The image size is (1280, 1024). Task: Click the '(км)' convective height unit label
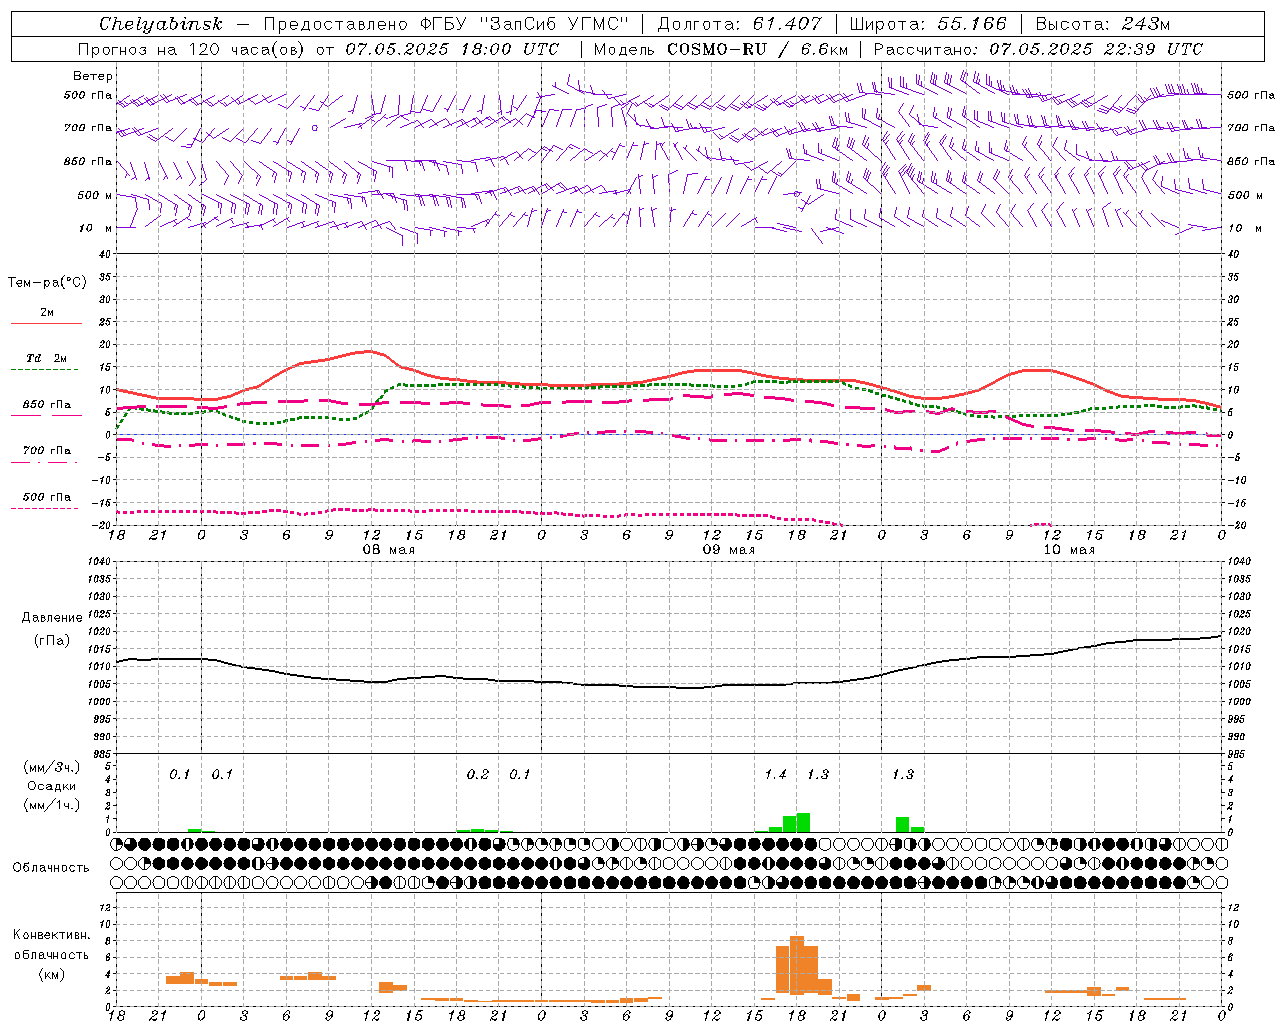pos(52,974)
